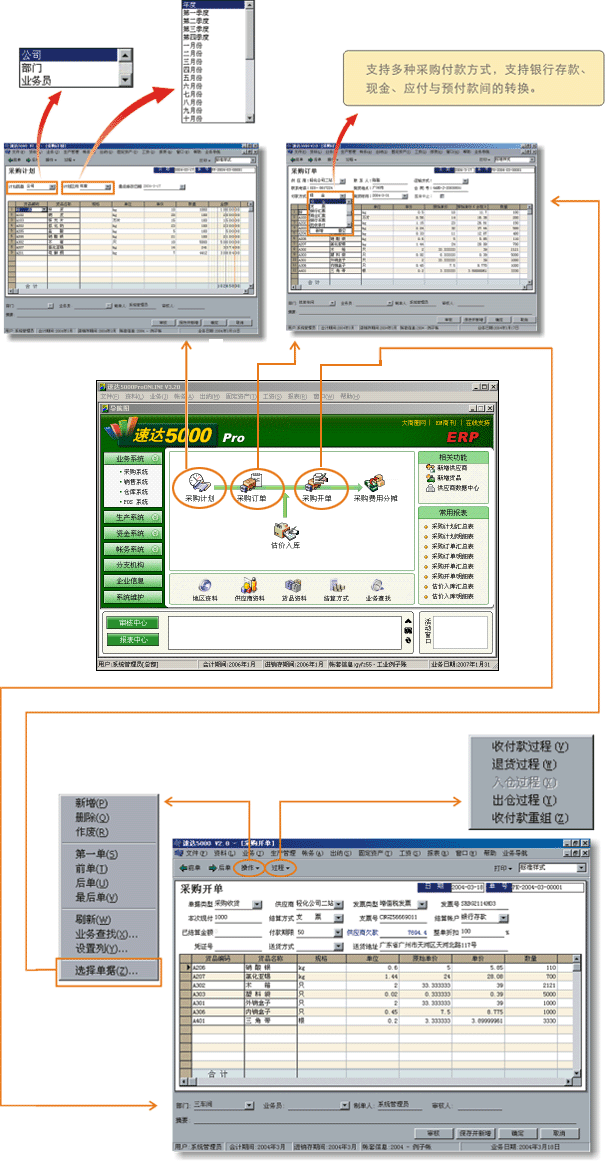Open 供应商资料 icon
The image size is (605, 1161).
click(x=249, y=587)
